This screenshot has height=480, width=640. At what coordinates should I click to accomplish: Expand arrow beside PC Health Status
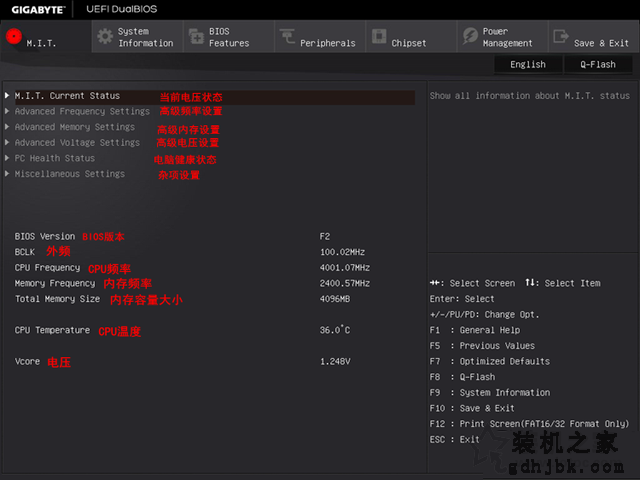(x=7, y=158)
